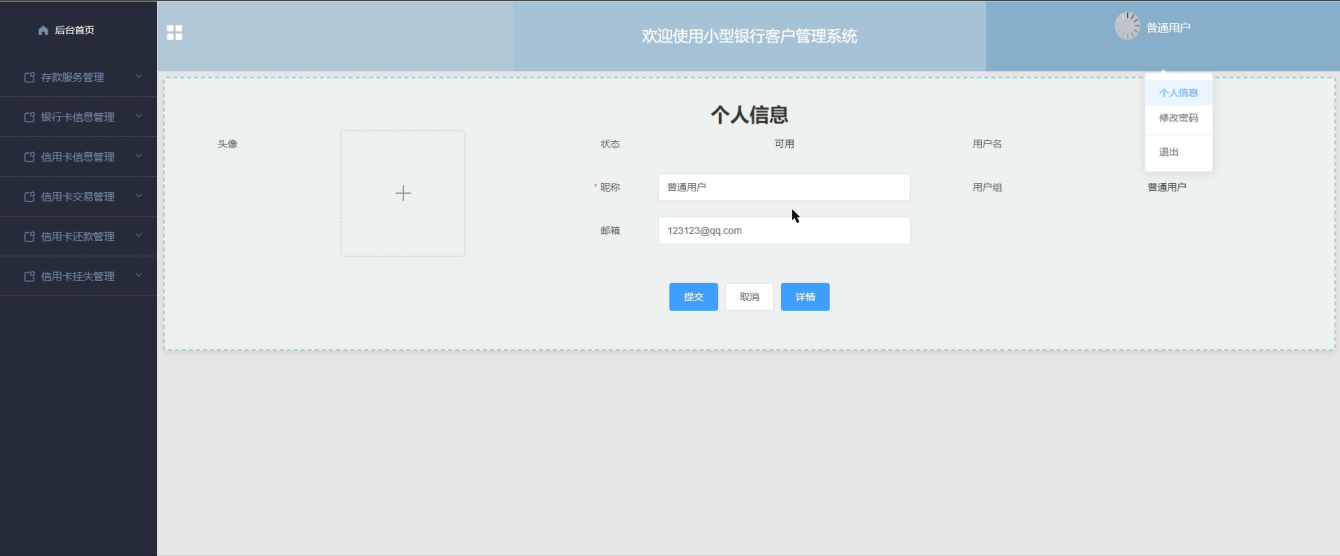Click the avatar upload box

tap(403, 193)
